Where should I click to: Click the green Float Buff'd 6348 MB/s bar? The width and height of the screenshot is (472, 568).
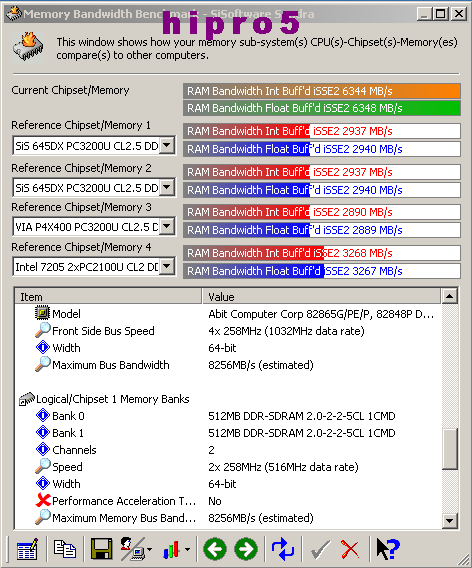pyautogui.click(x=322, y=108)
